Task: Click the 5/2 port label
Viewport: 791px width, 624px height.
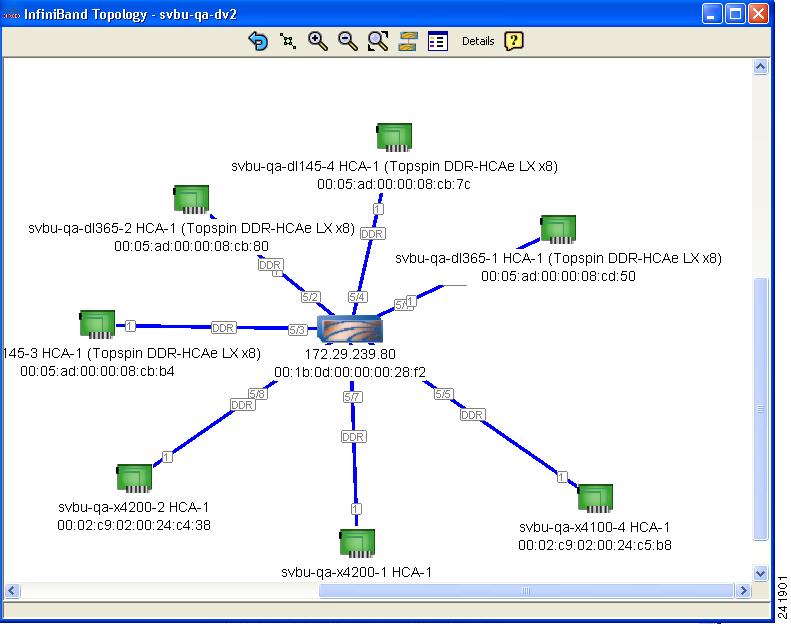Action: pyautogui.click(x=310, y=297)
